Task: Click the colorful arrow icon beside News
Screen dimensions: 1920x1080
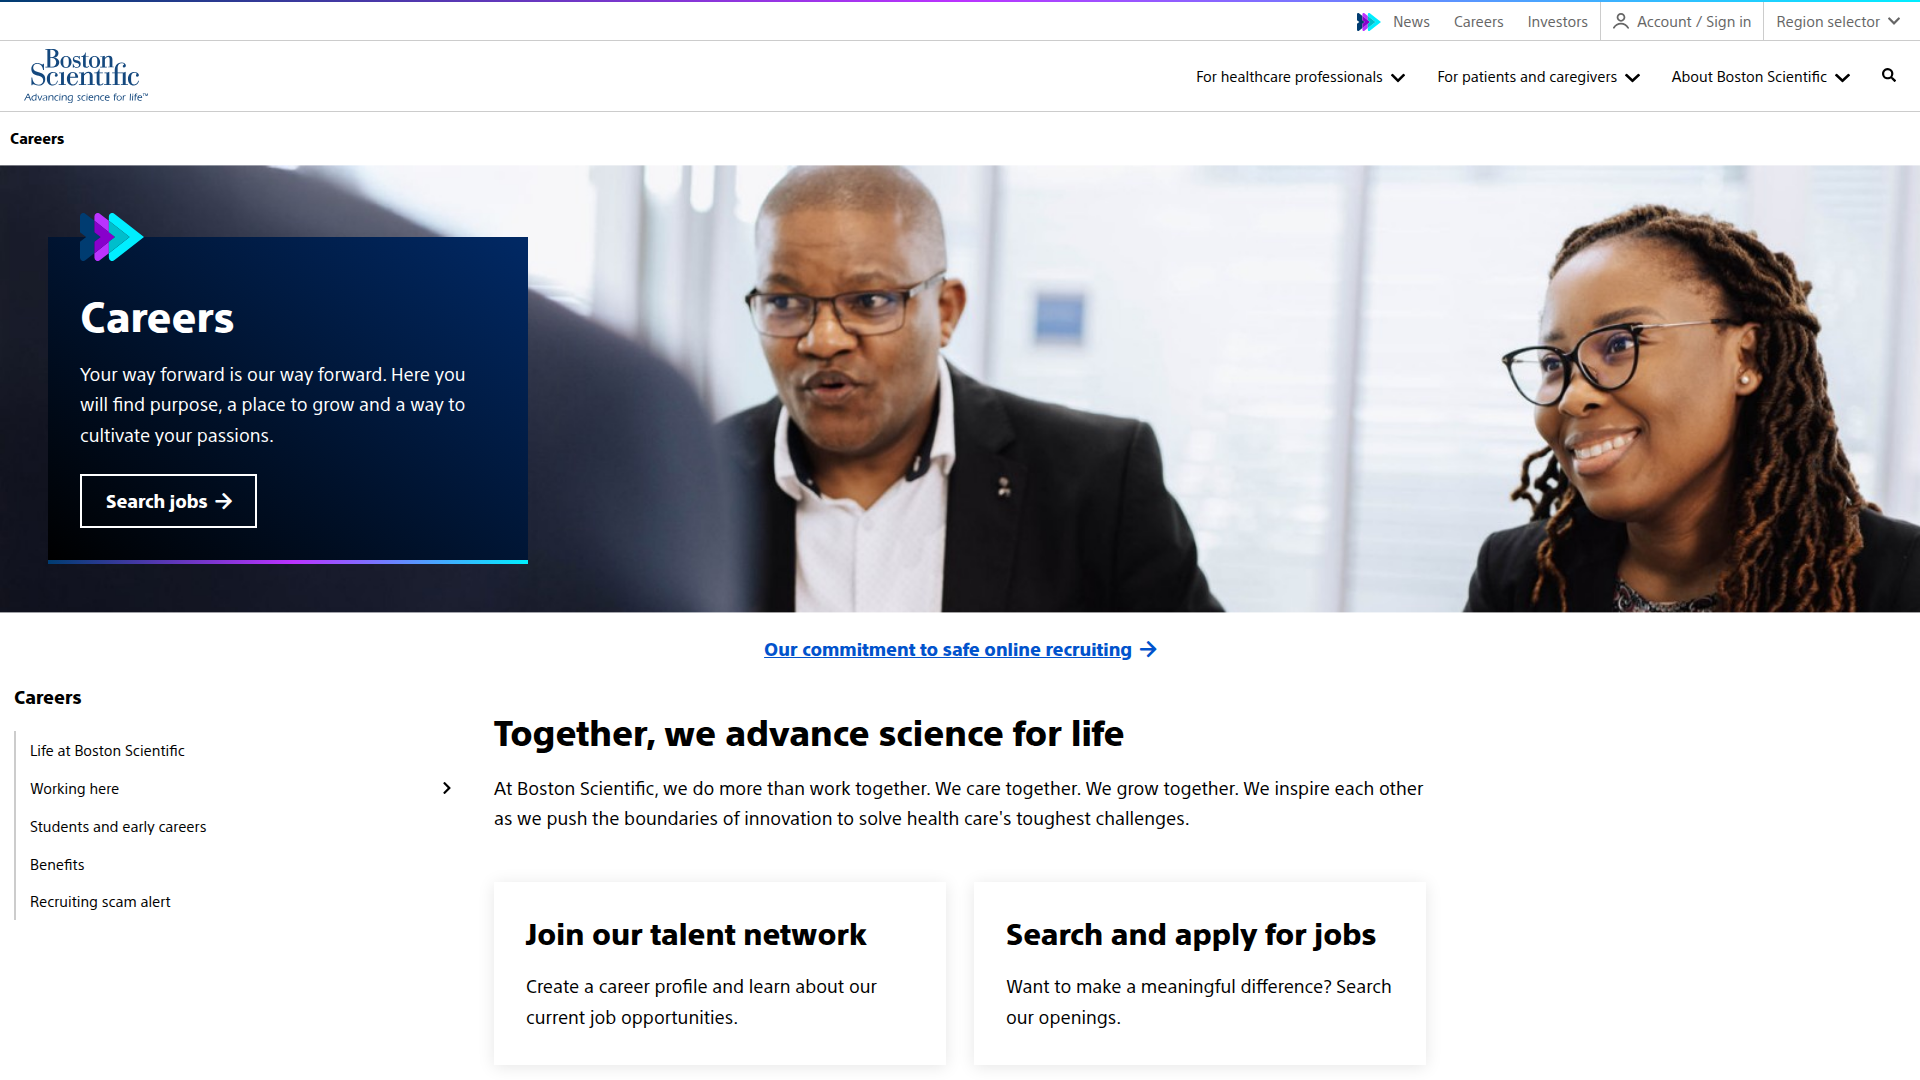Action: click(1368, 22)
